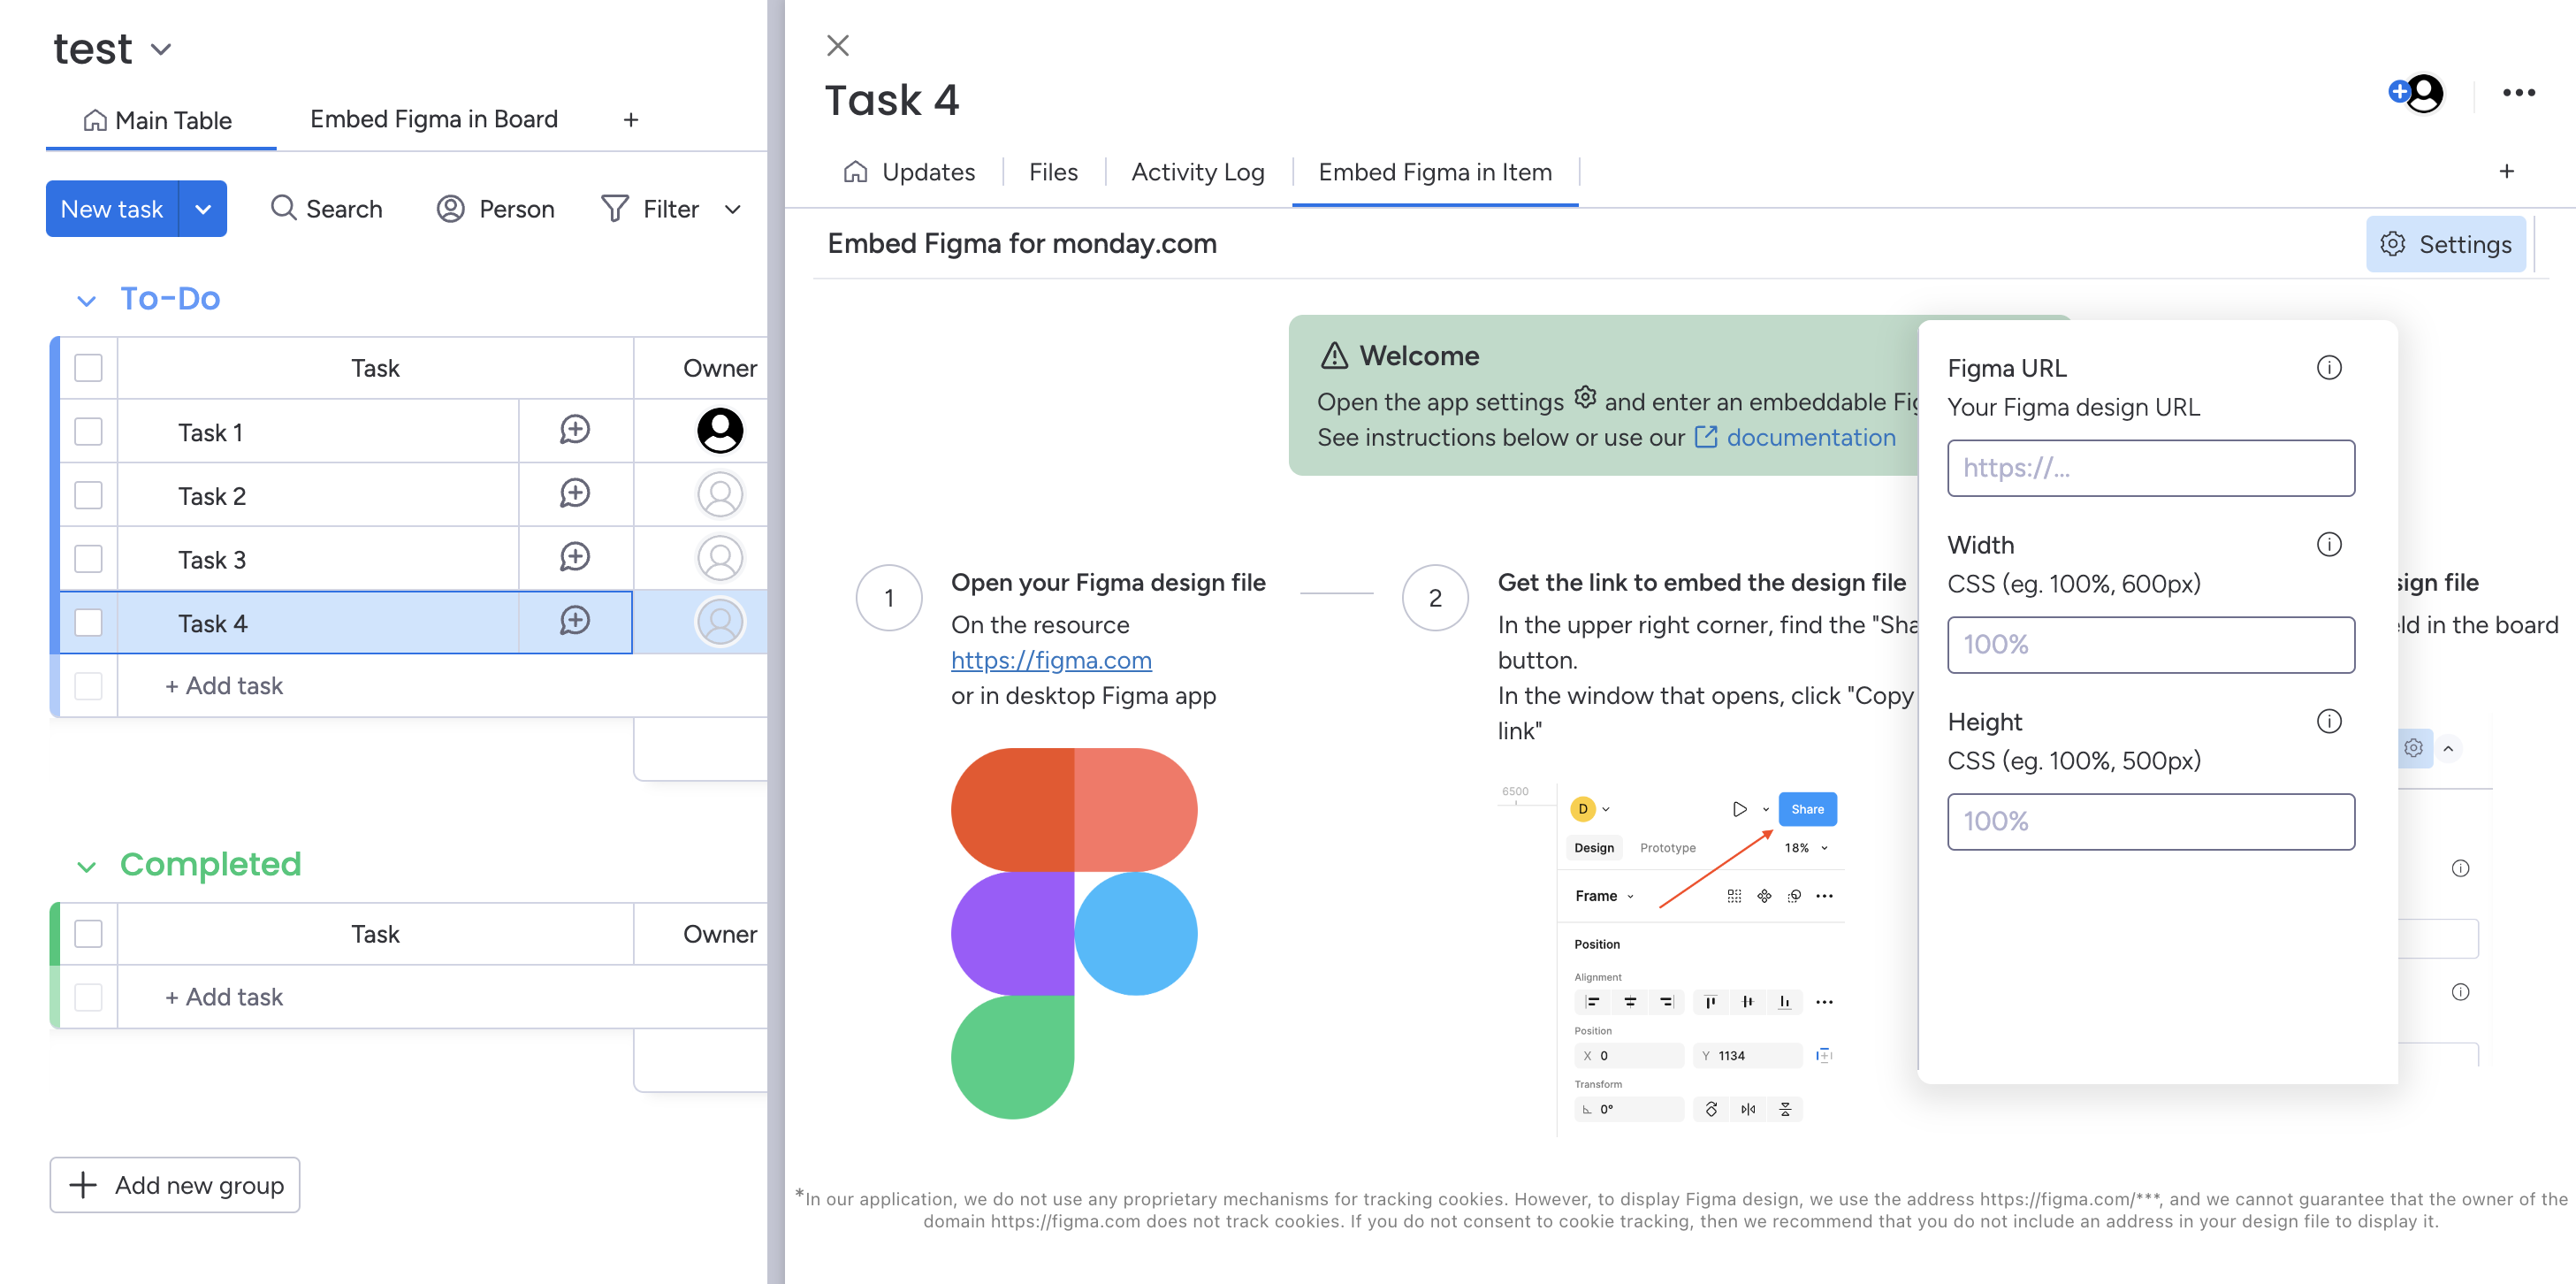Open the three-dot item menu
This screenshot has width=2576, height=1284.
pyautogui.click(x=2518, y=93)
